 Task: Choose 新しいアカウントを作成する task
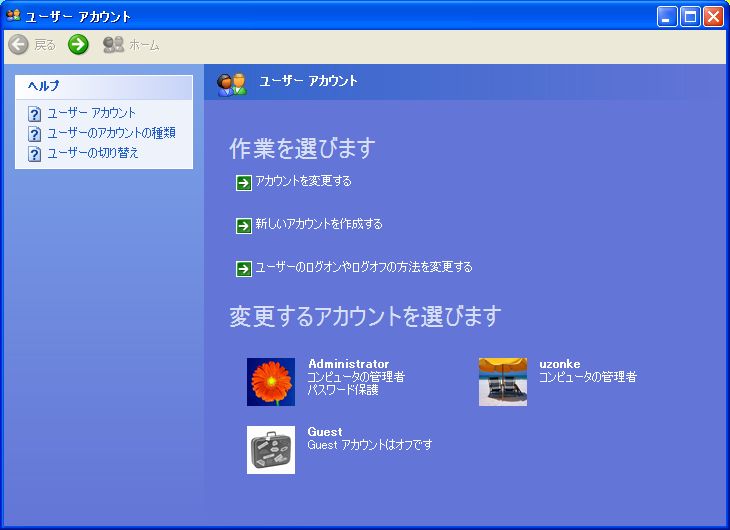pos(319,224)
